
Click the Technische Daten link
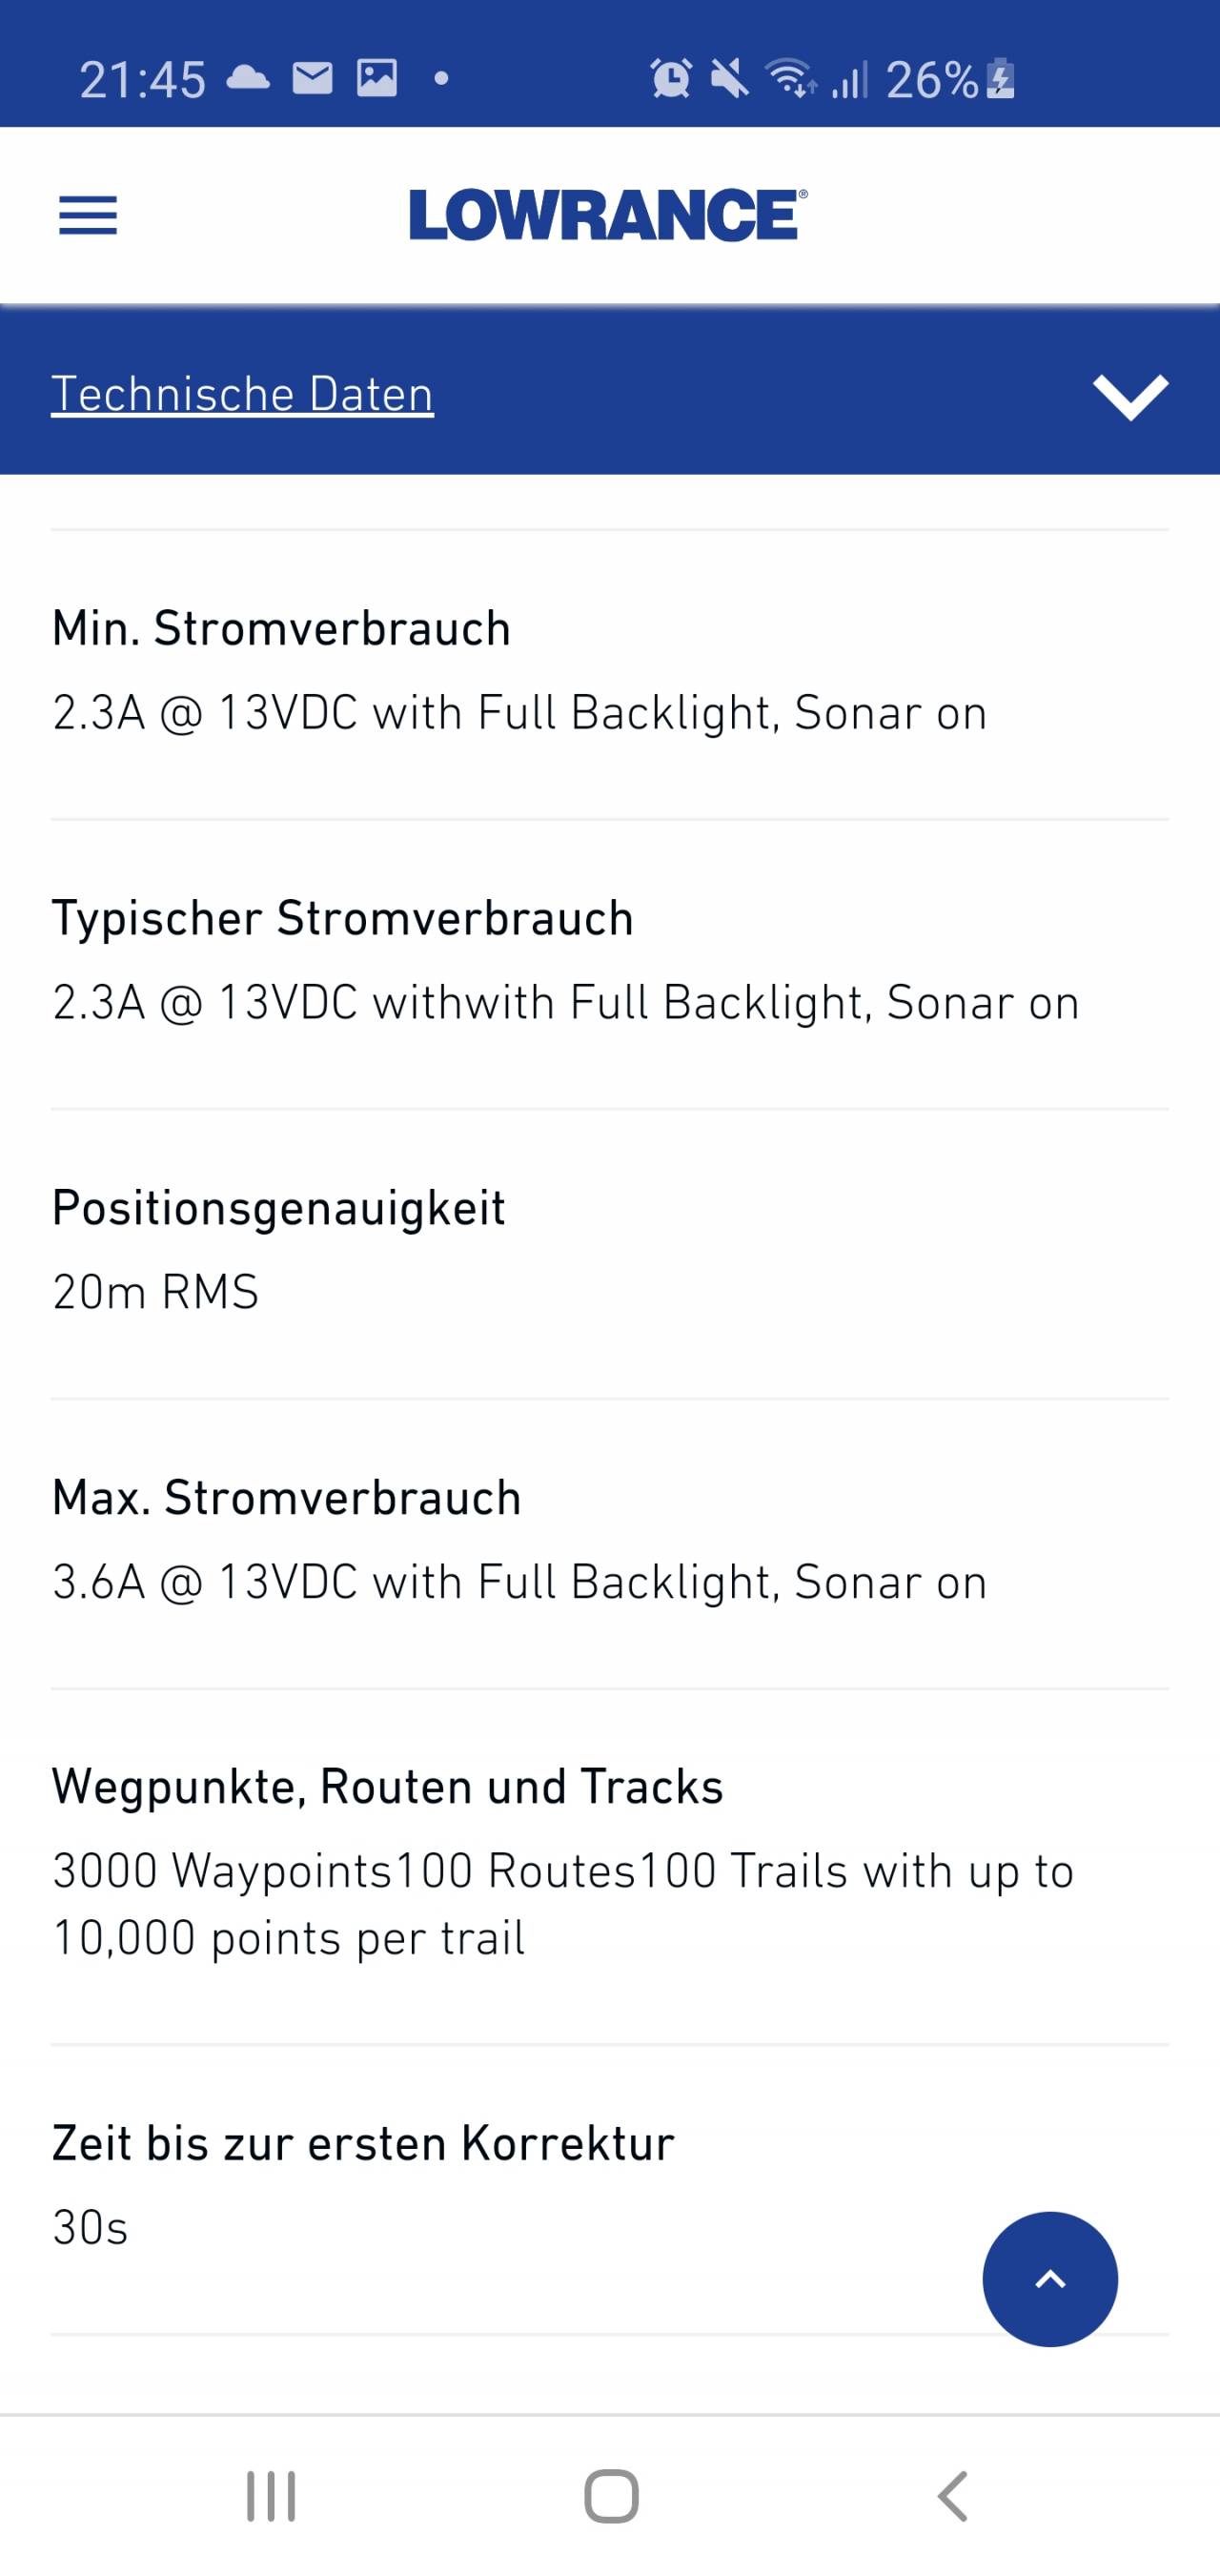pyautogui.click(x=242, y=393)
